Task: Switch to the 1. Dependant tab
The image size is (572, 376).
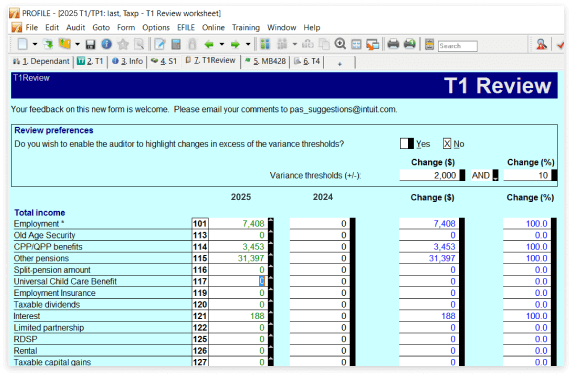Action: click(41, 61)
